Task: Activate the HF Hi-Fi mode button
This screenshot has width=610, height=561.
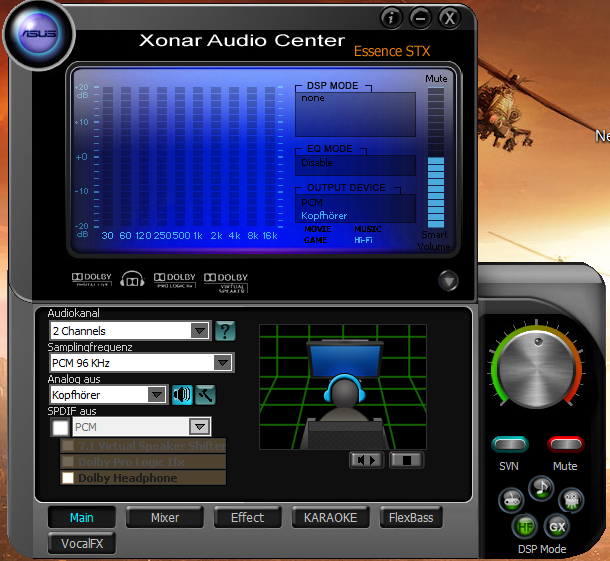Action: click(525, 527)
